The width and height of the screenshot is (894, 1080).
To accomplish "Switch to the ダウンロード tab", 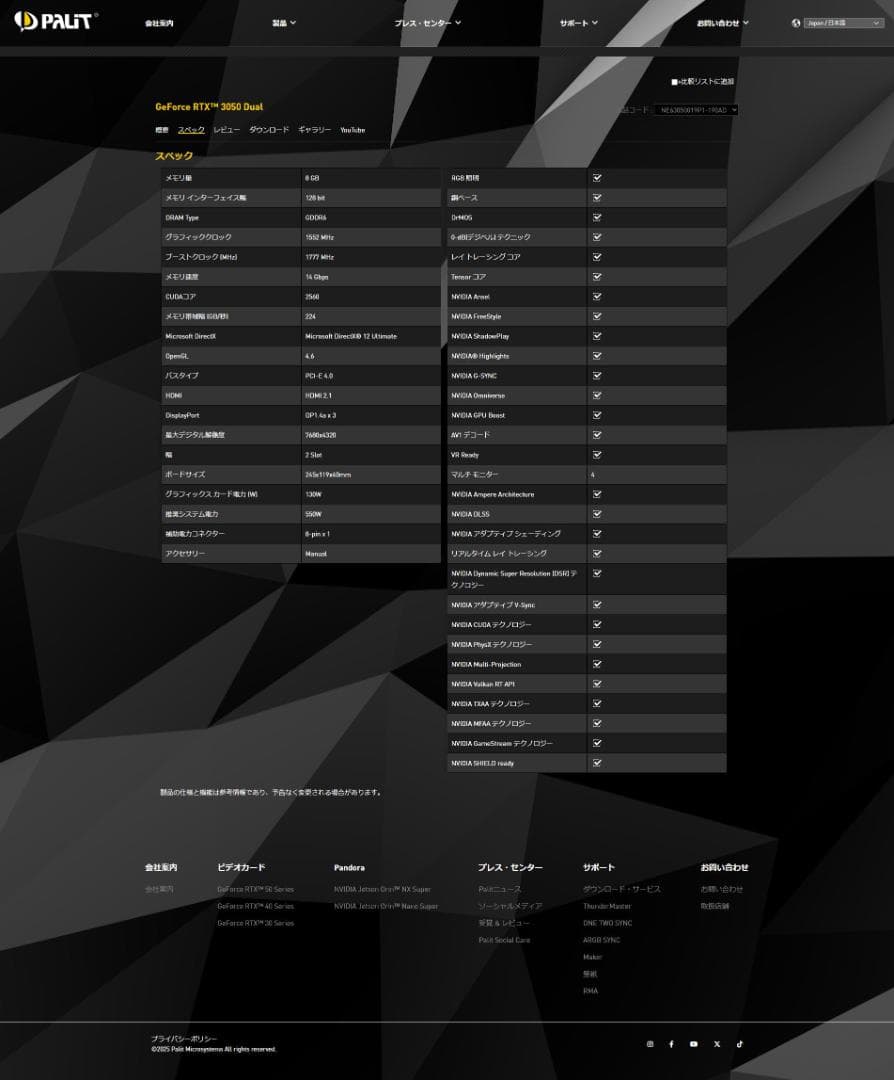I will (x=268, y=129).
